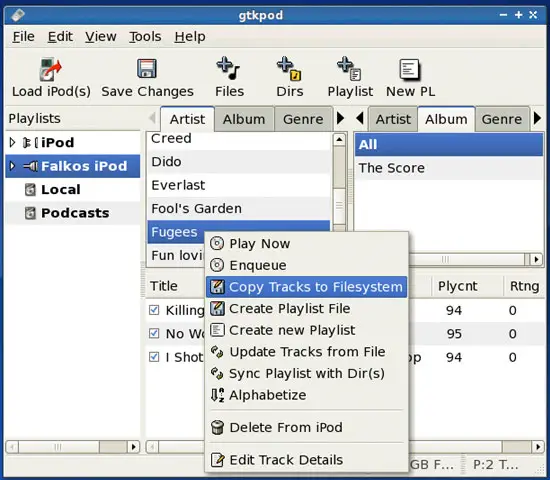Add Playlist using the toolbar icon
This screenshot has width=550, height=480.
(x=349, y=68)
